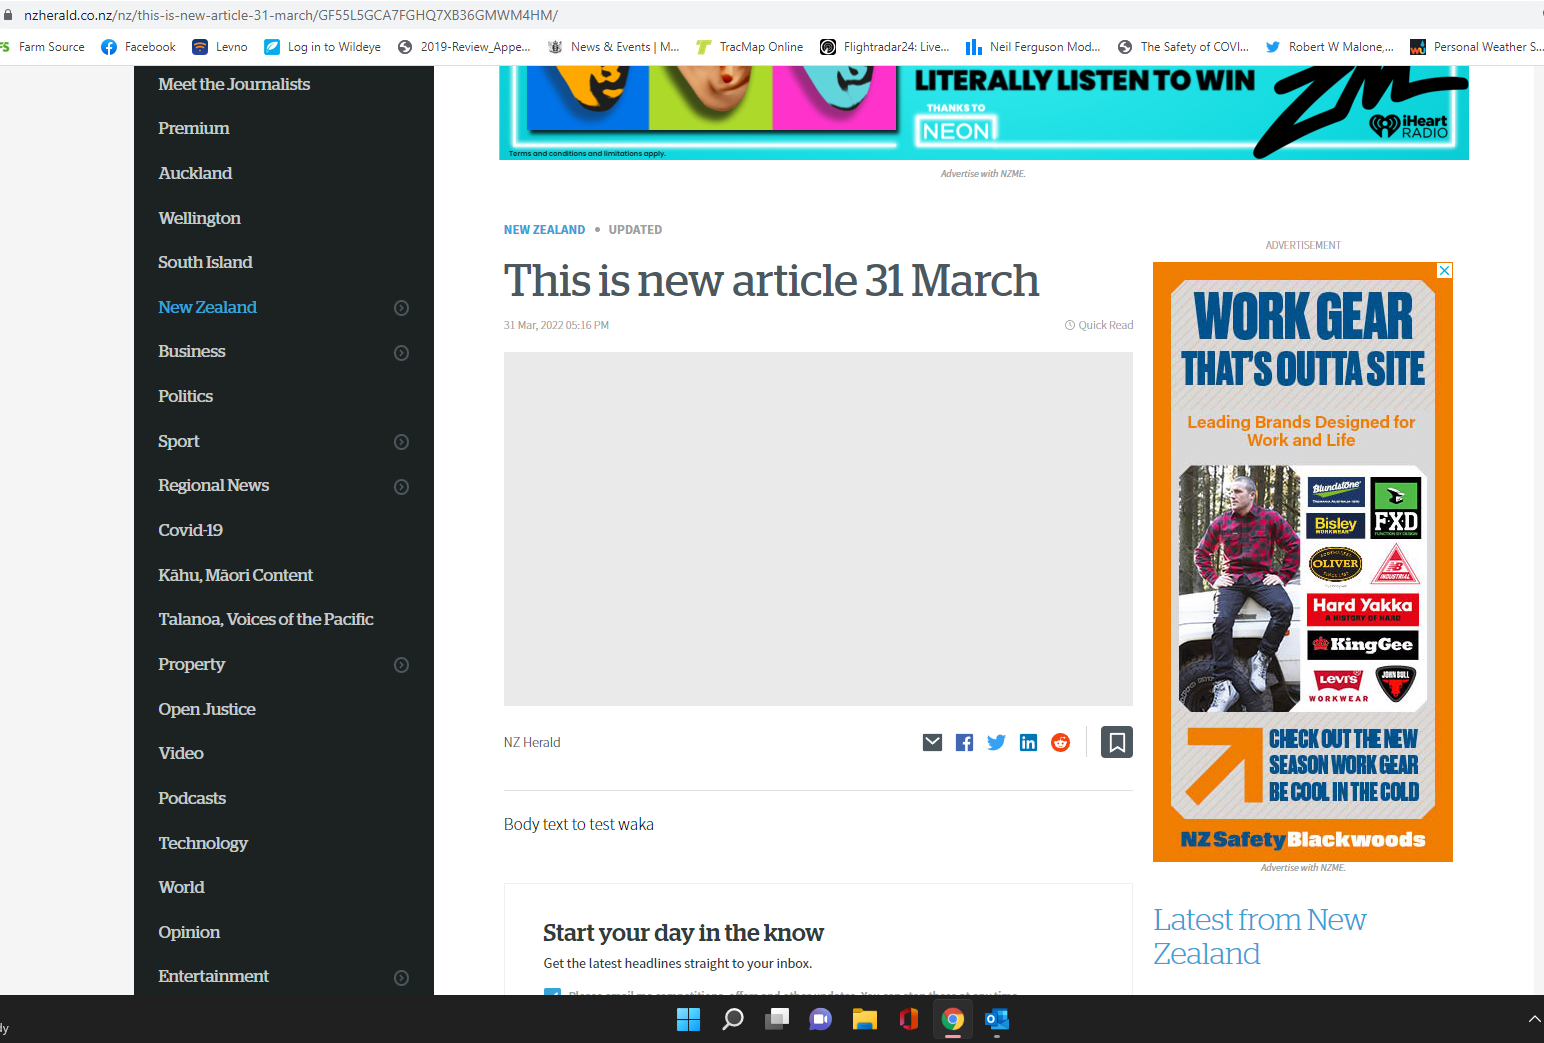Image resolution: width=1544 pixels, height=1043 pixels.
Task: Open Auckland section
Action: pyautogui.click(x=195, y=173)
